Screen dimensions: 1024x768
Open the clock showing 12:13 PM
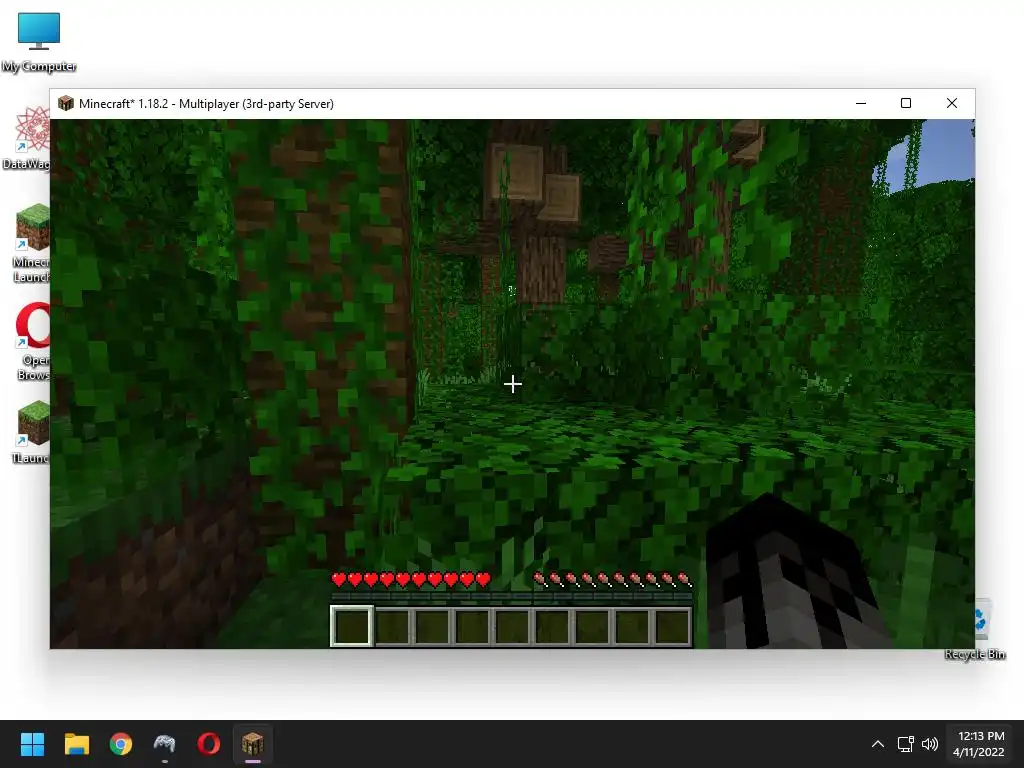pos(978,744)
